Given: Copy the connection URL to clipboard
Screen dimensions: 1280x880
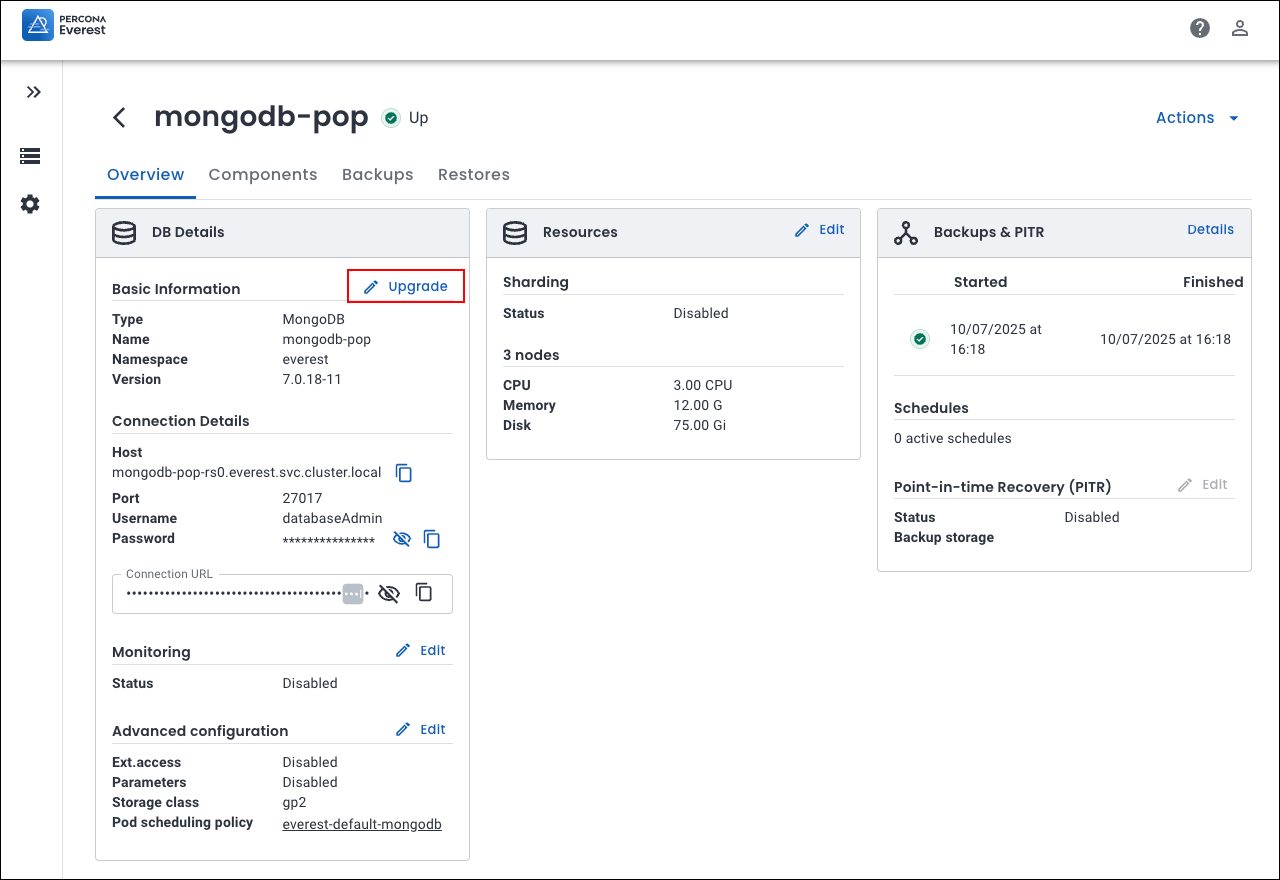Looking at the screenshot, I should tap(424, 593).
